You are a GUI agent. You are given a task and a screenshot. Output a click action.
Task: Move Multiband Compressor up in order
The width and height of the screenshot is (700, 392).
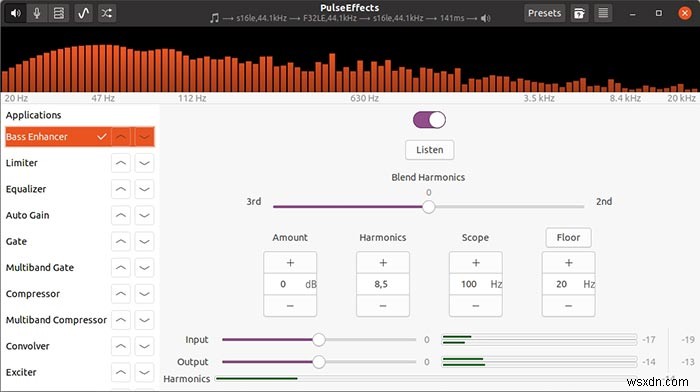[x=121, y=320]
